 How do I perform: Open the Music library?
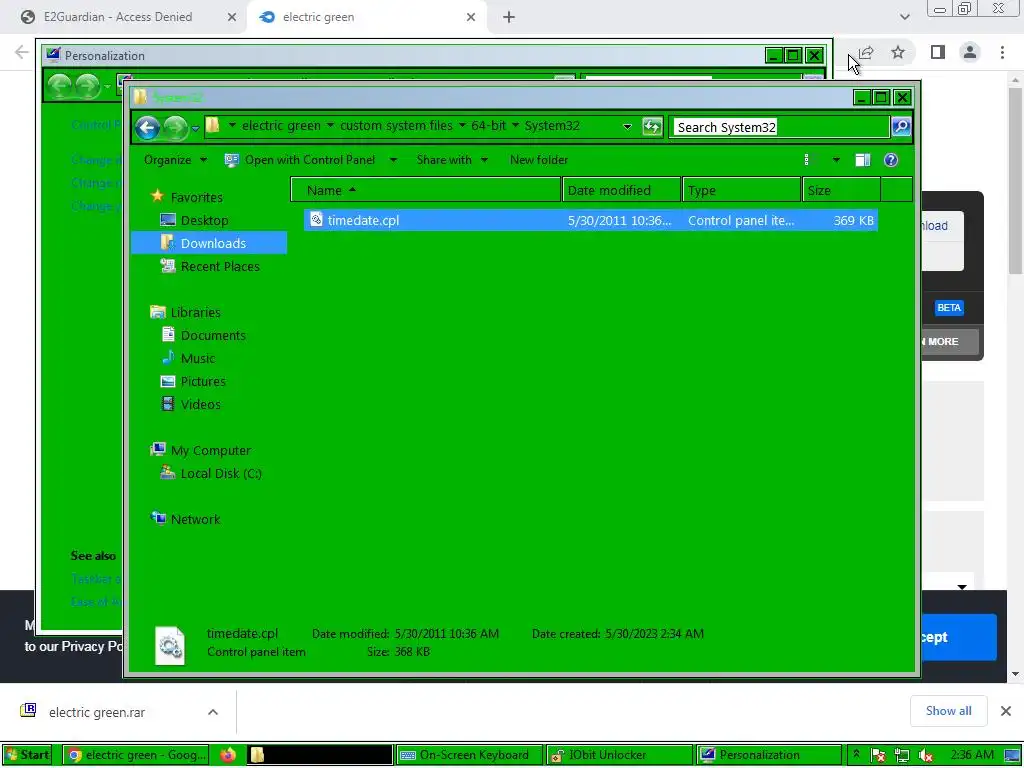pos(198,359)
